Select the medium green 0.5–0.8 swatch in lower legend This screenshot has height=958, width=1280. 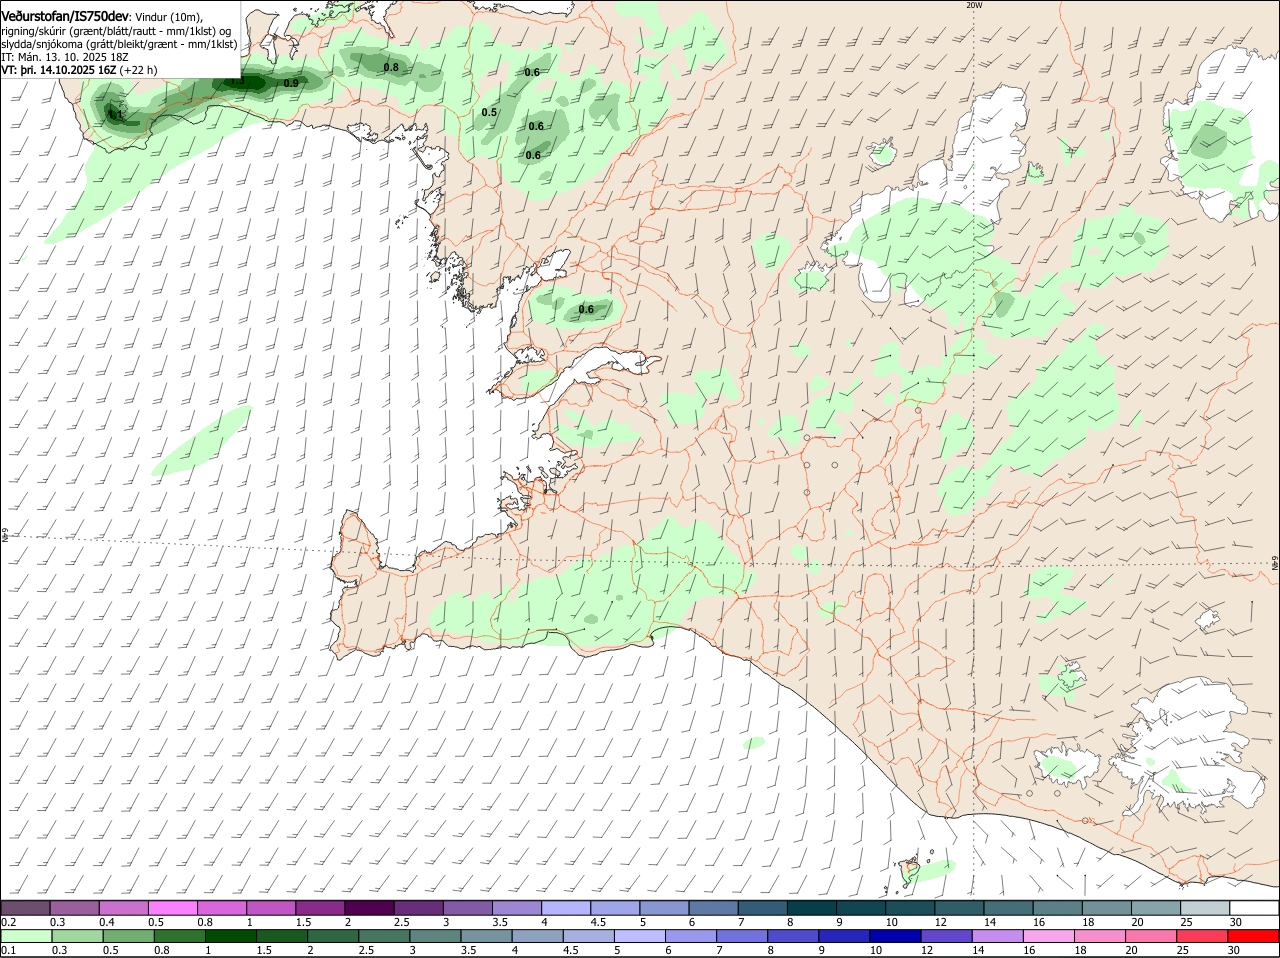127,936
